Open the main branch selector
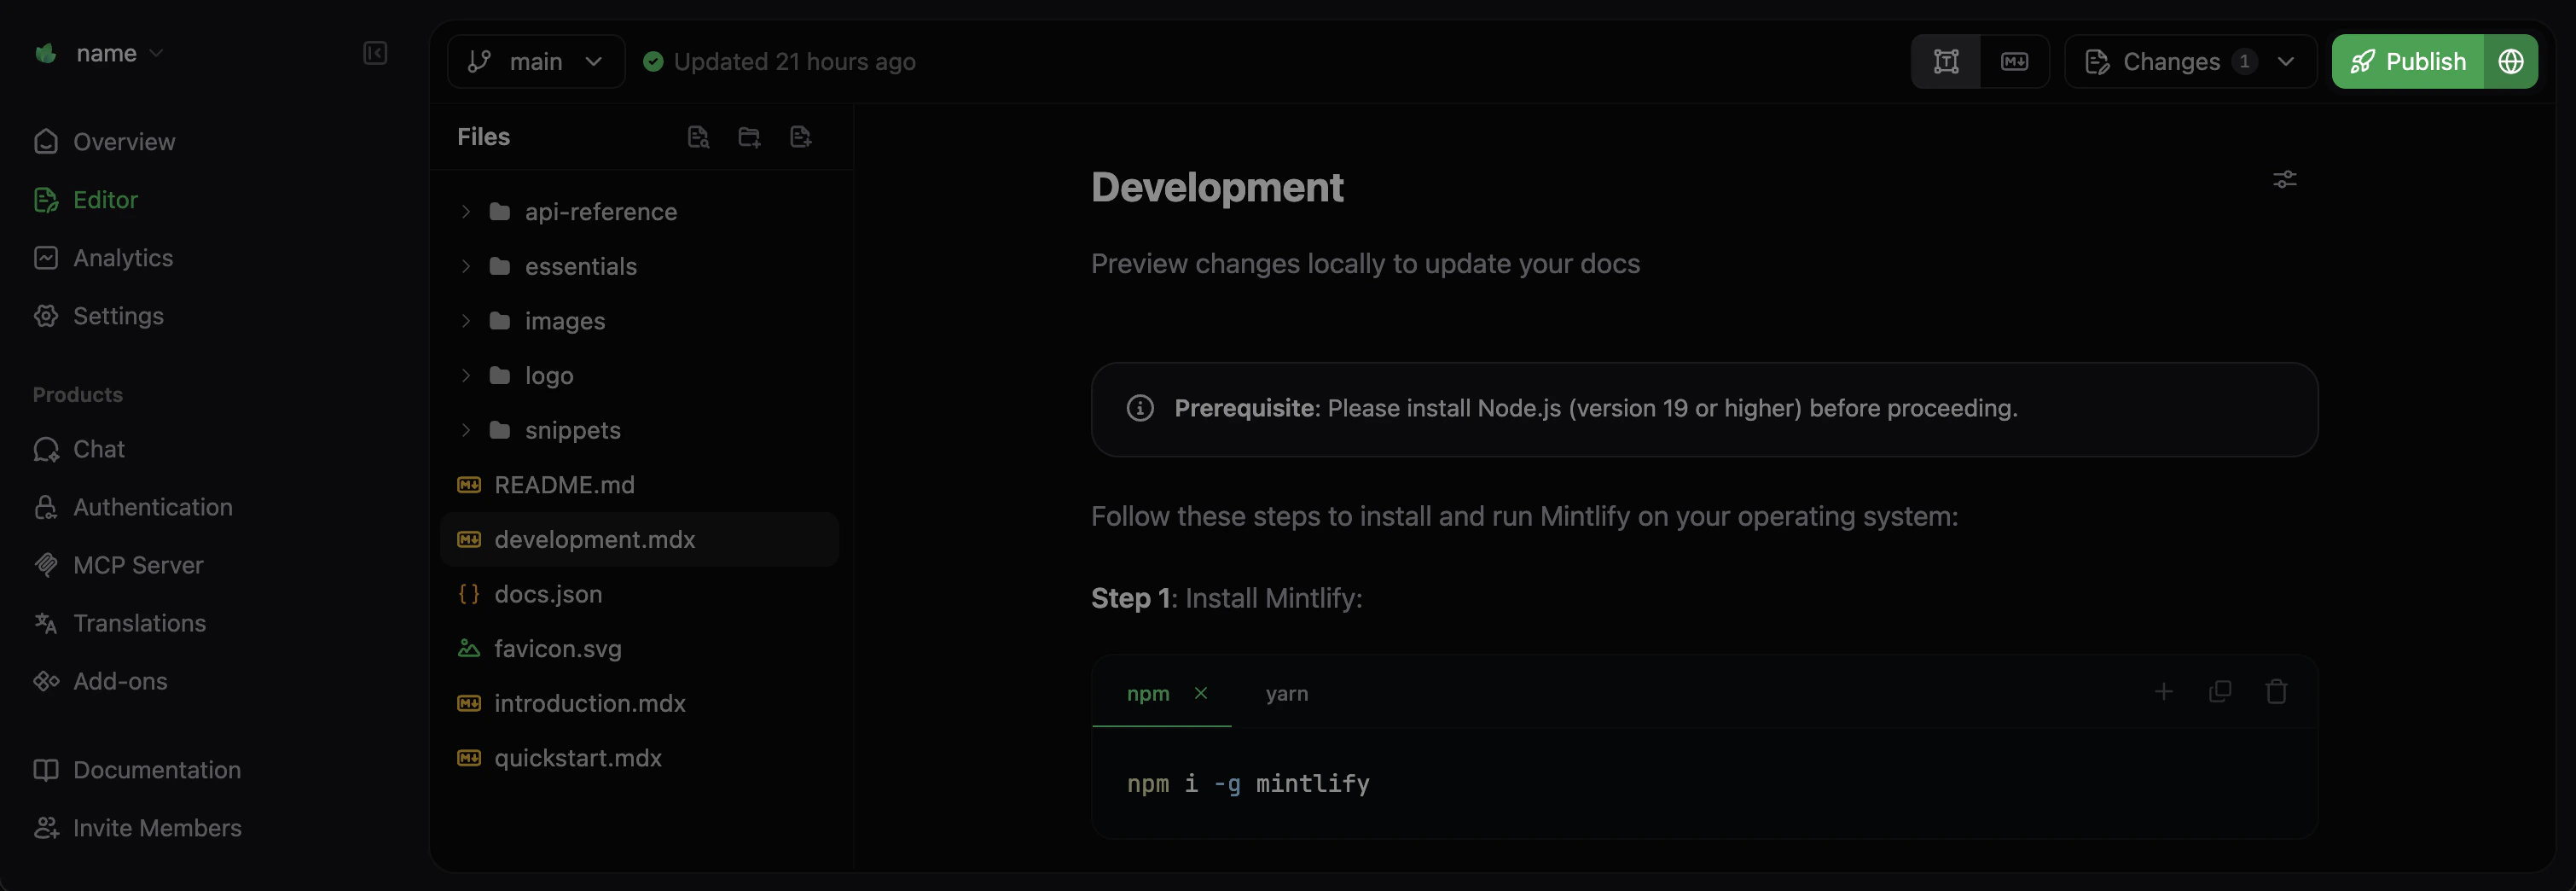 pyautogui.click(x=536, y=61)
